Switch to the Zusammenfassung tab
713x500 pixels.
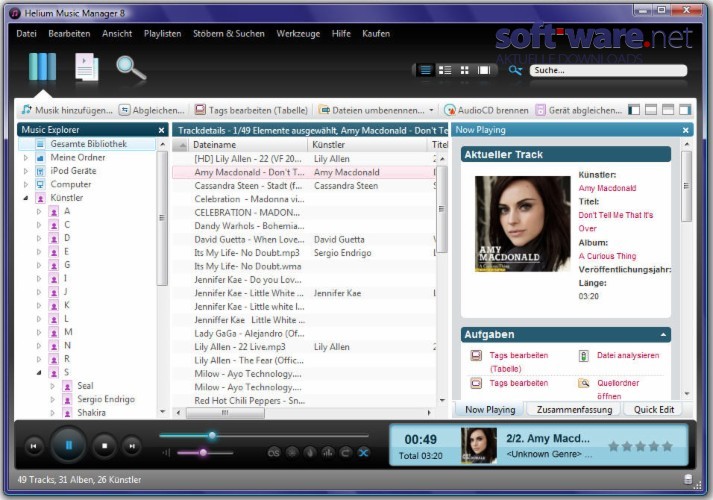point(574,410)
